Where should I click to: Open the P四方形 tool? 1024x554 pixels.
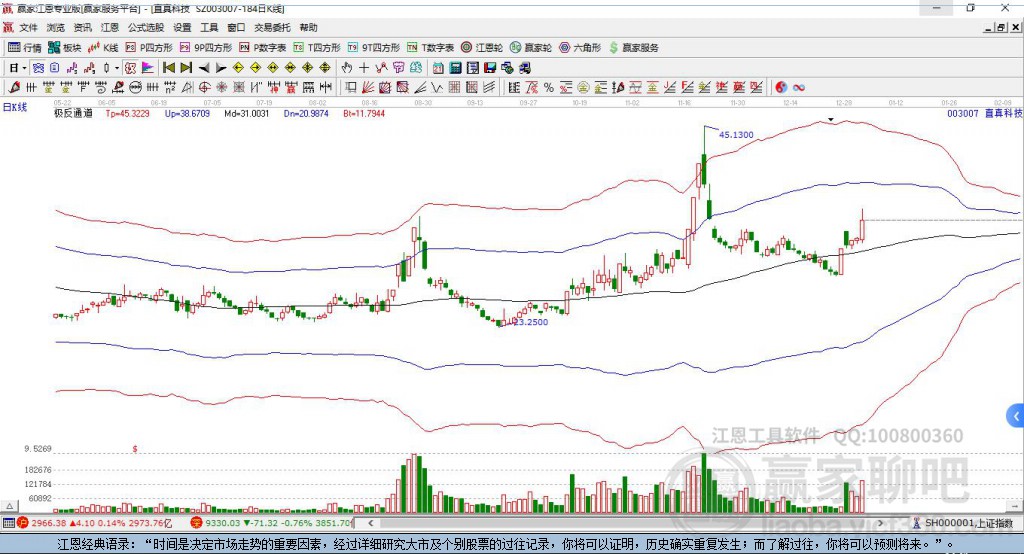click(149, 48)
